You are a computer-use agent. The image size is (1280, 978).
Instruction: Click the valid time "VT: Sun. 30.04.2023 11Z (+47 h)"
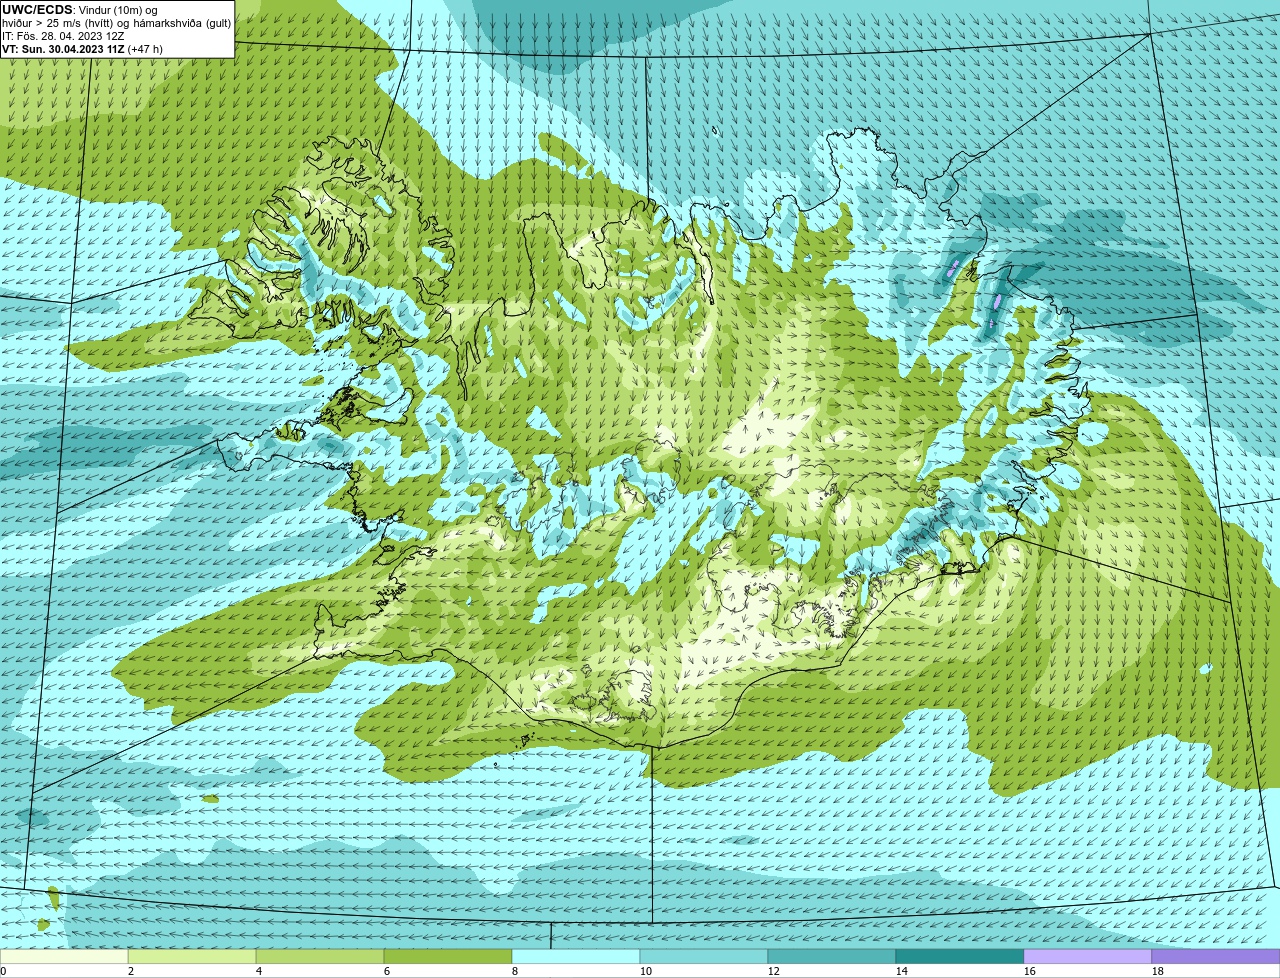pyautogui.click(x=82, y=49)
